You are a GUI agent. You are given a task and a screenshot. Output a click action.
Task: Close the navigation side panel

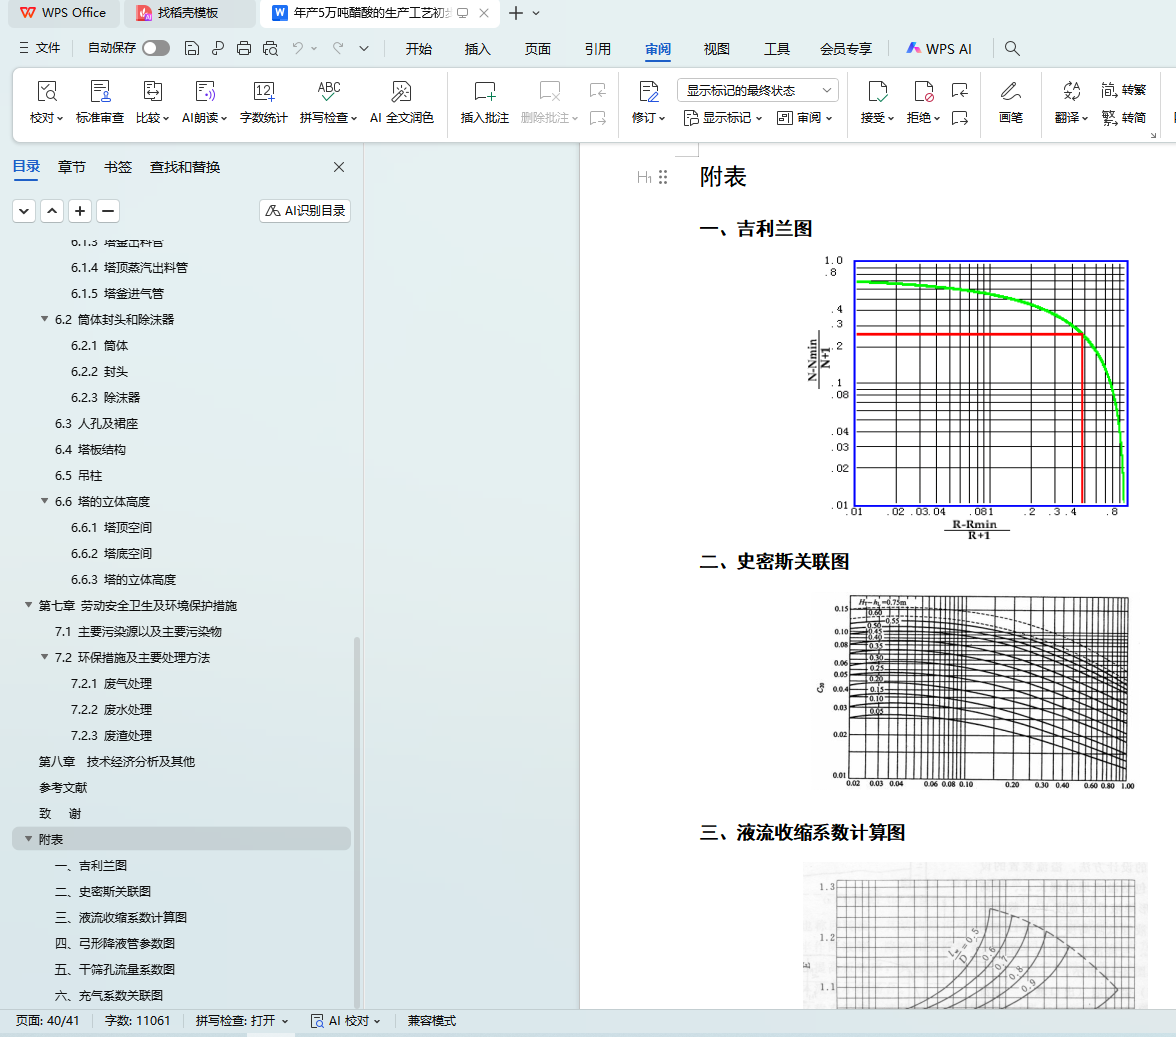(x=339, y=167)
